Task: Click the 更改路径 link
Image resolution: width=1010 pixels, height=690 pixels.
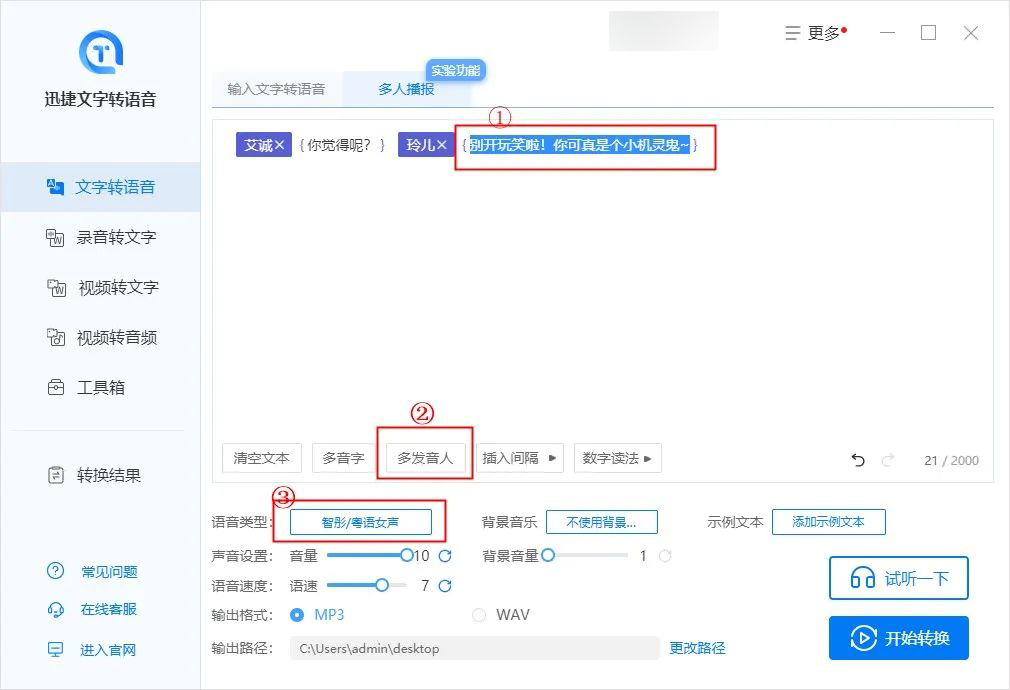Action: tap(697, 648)
